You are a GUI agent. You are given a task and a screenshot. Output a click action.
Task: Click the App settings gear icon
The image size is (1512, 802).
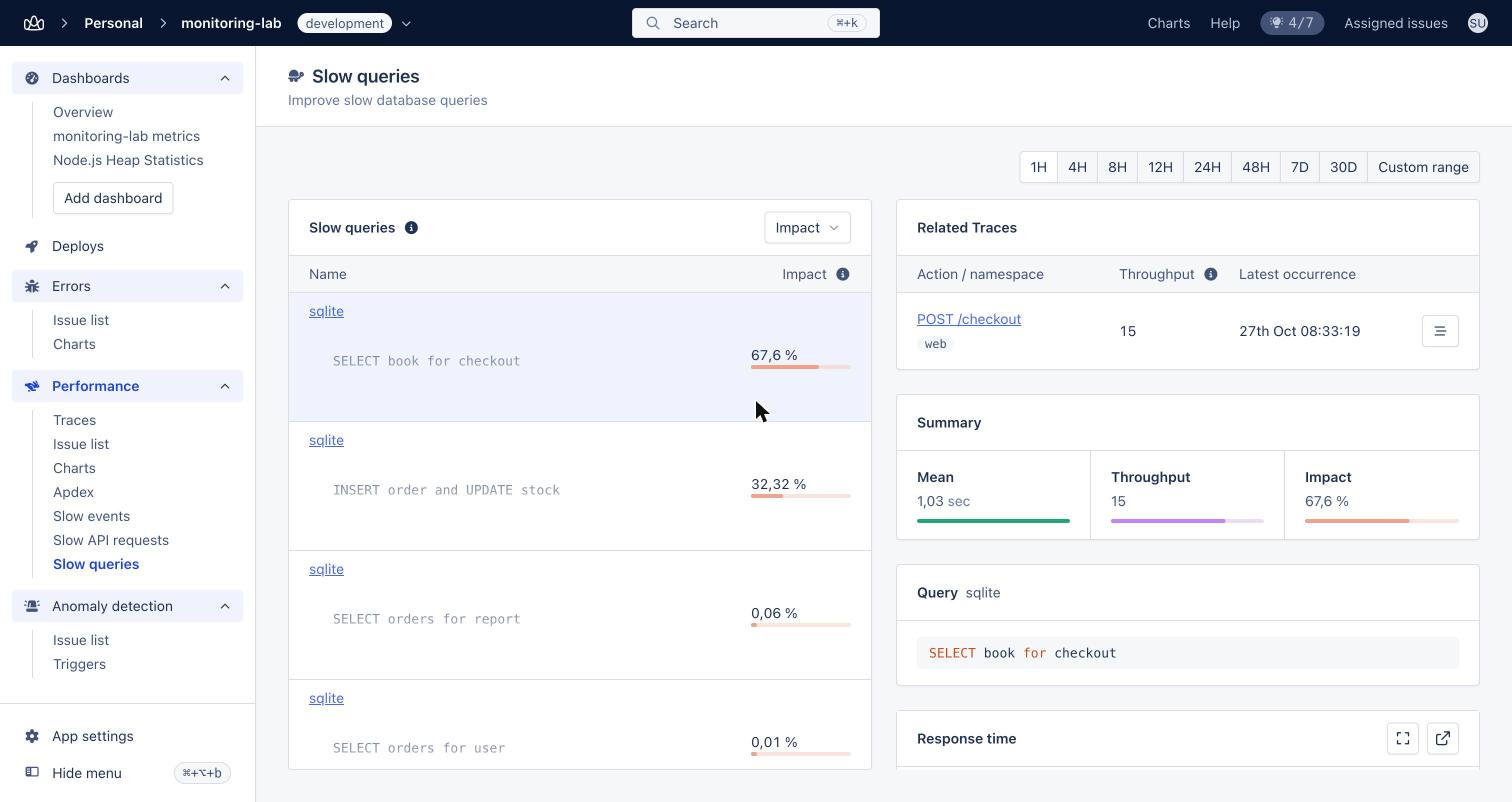pyautogui.click(x=32, y=736)
